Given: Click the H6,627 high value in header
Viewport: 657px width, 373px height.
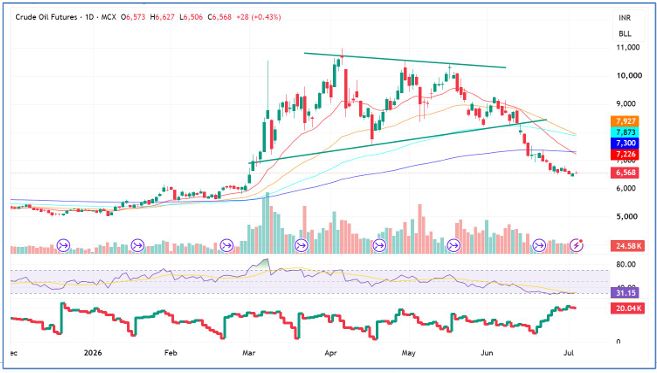Looking at the screenshot, I should point(163,17).
